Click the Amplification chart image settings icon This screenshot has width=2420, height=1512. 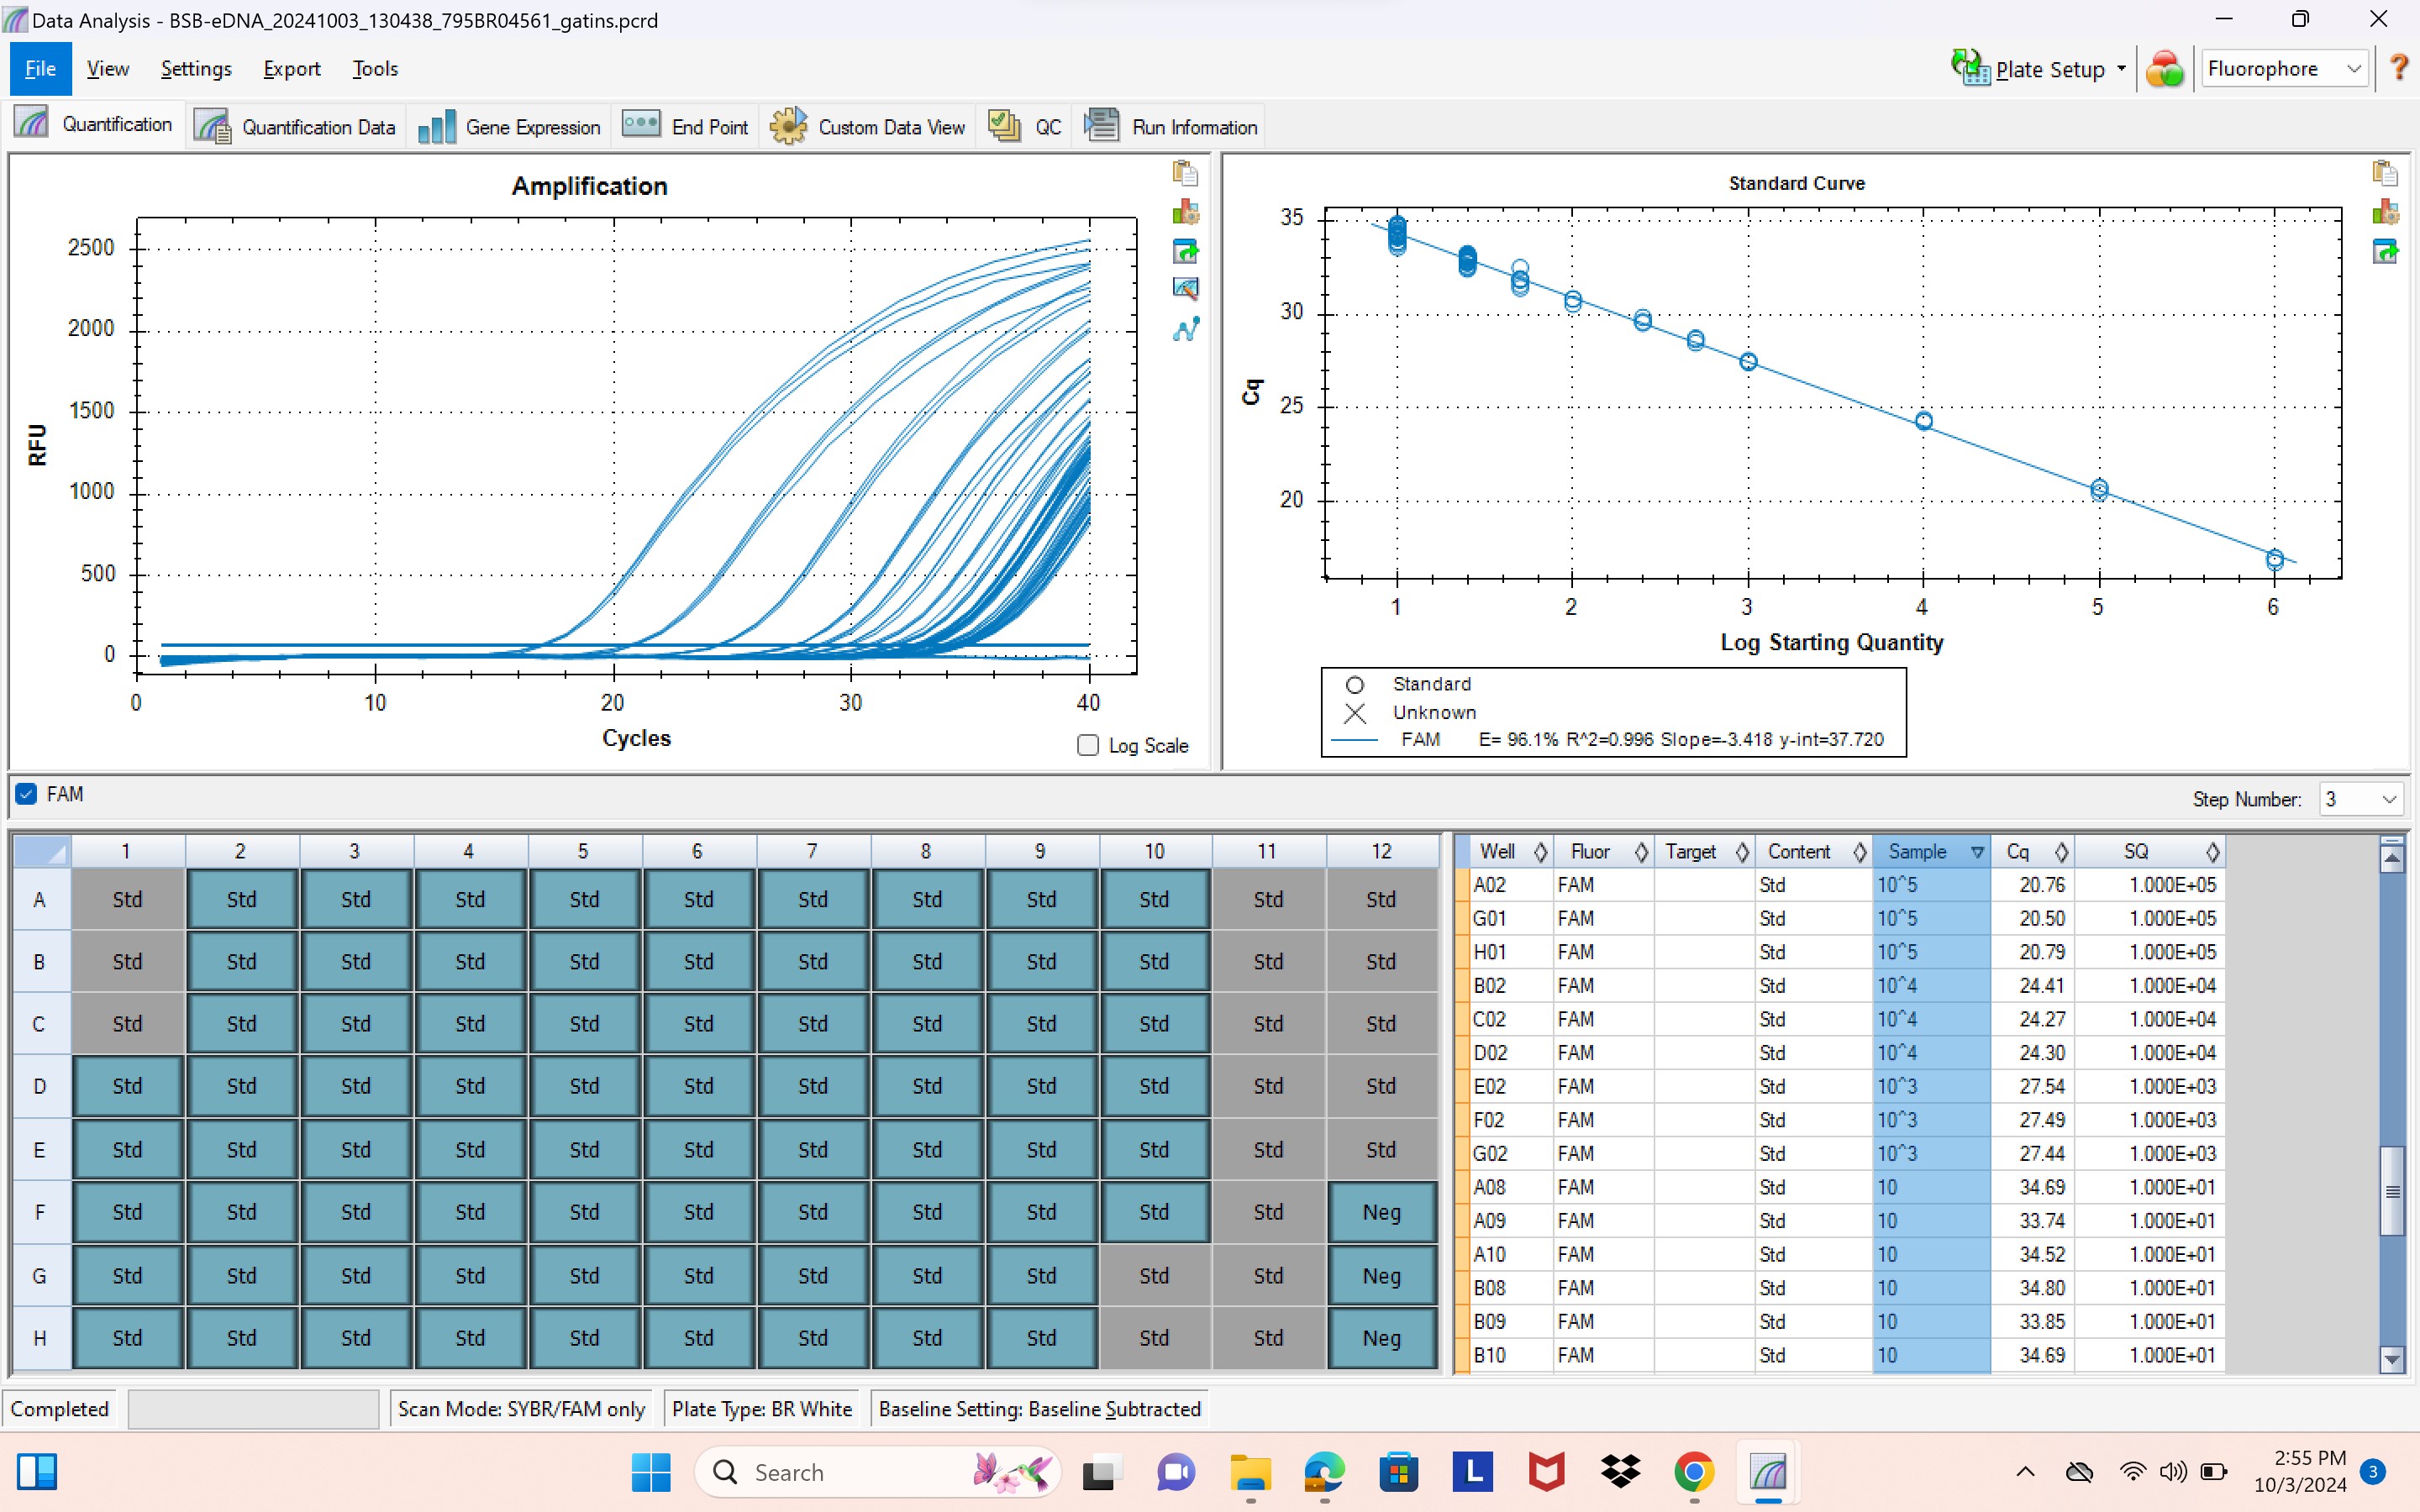tap(1185, 289)
